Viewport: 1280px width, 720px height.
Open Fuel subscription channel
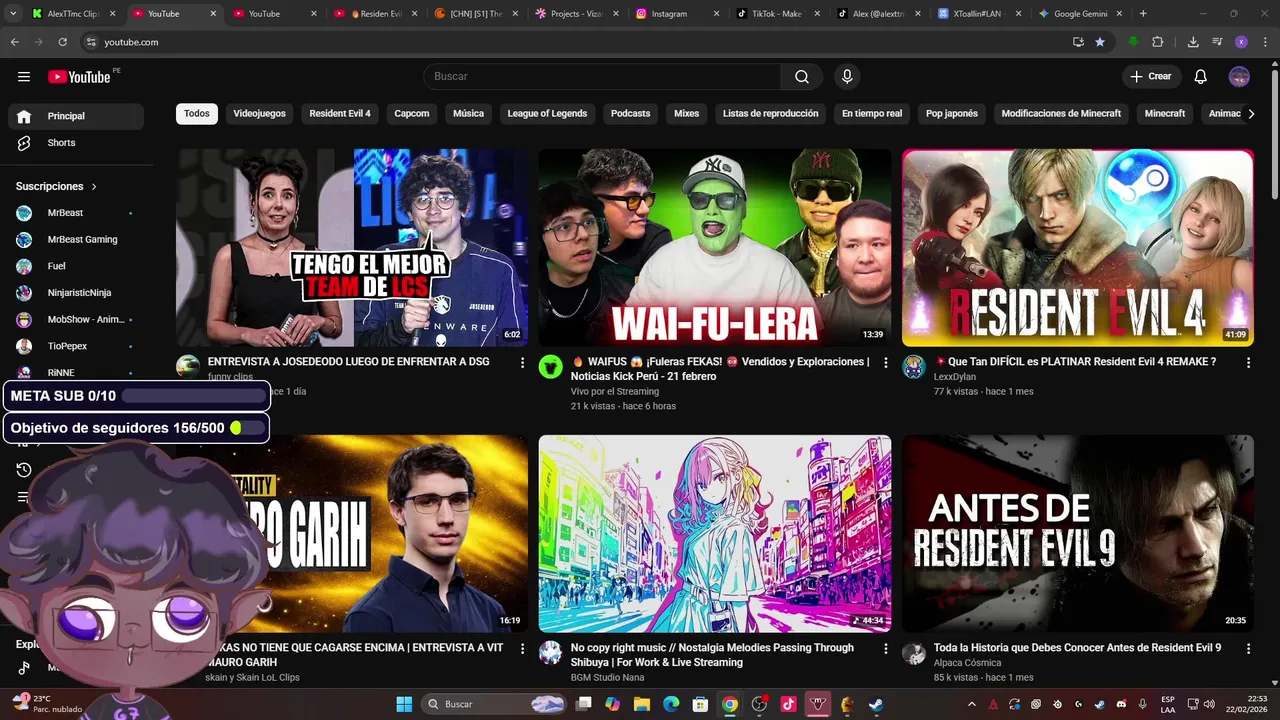click(x=76, y=266)
